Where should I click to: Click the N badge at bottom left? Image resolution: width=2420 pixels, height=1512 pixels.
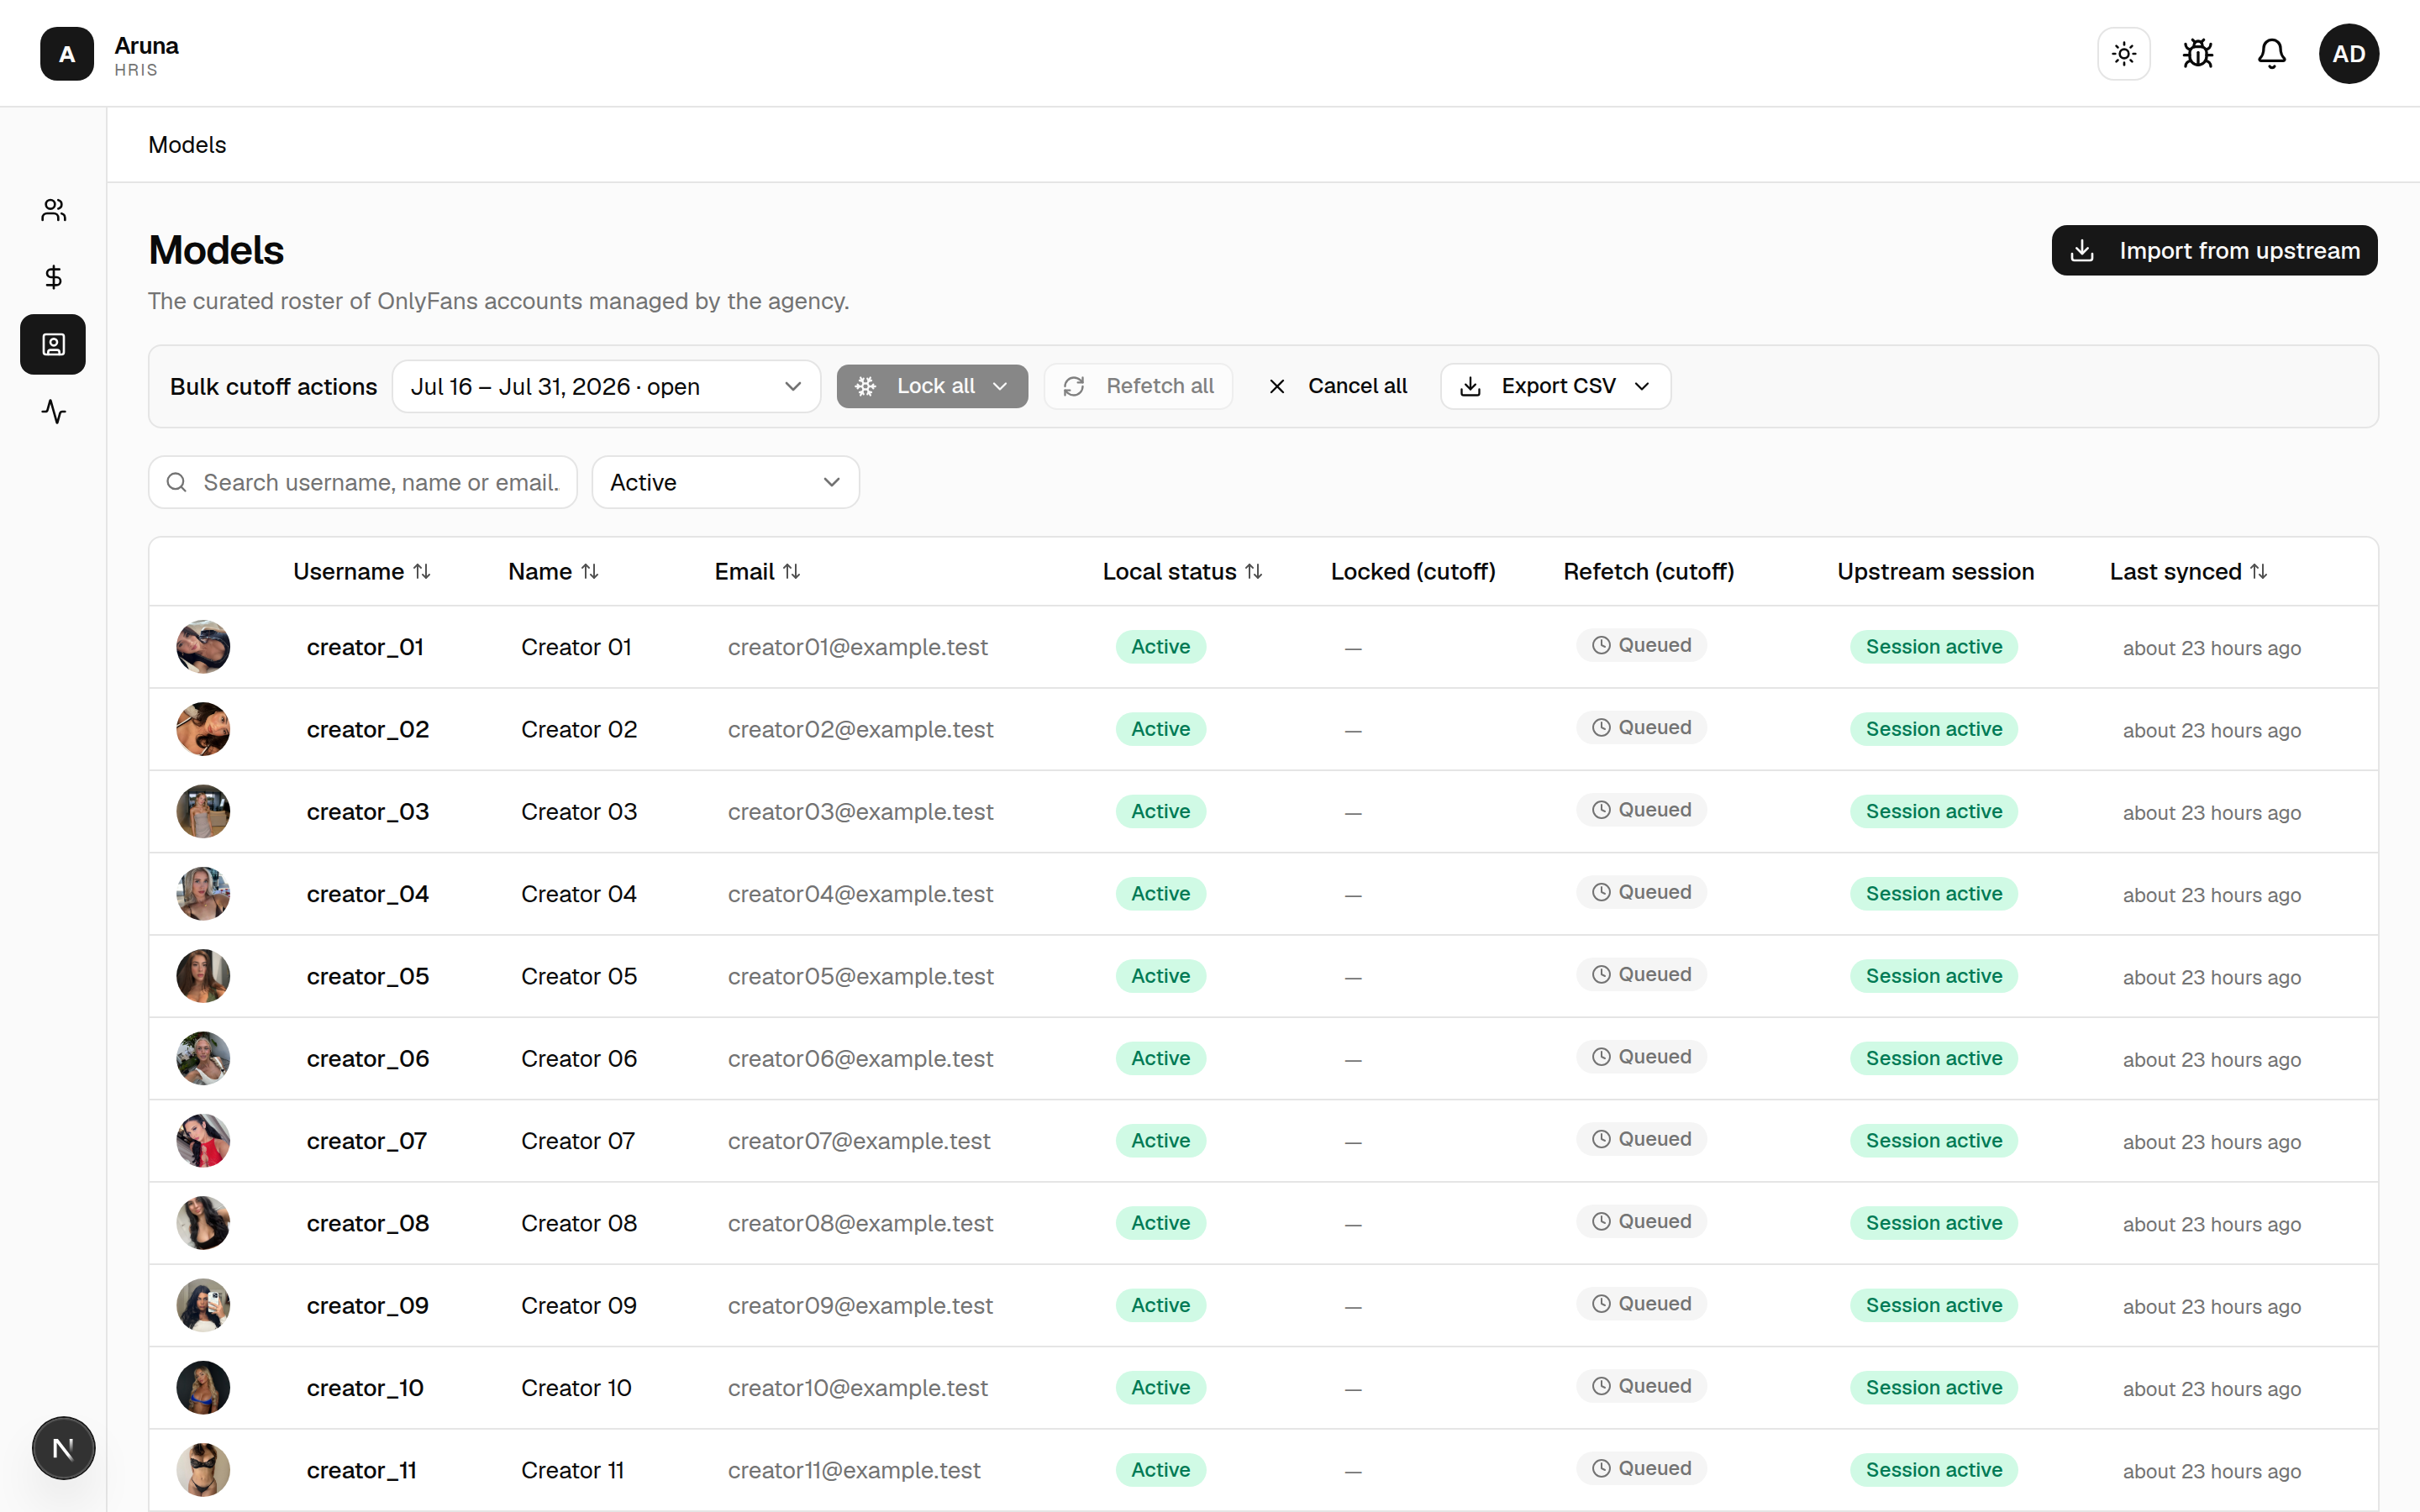(x=63, y=1447)
